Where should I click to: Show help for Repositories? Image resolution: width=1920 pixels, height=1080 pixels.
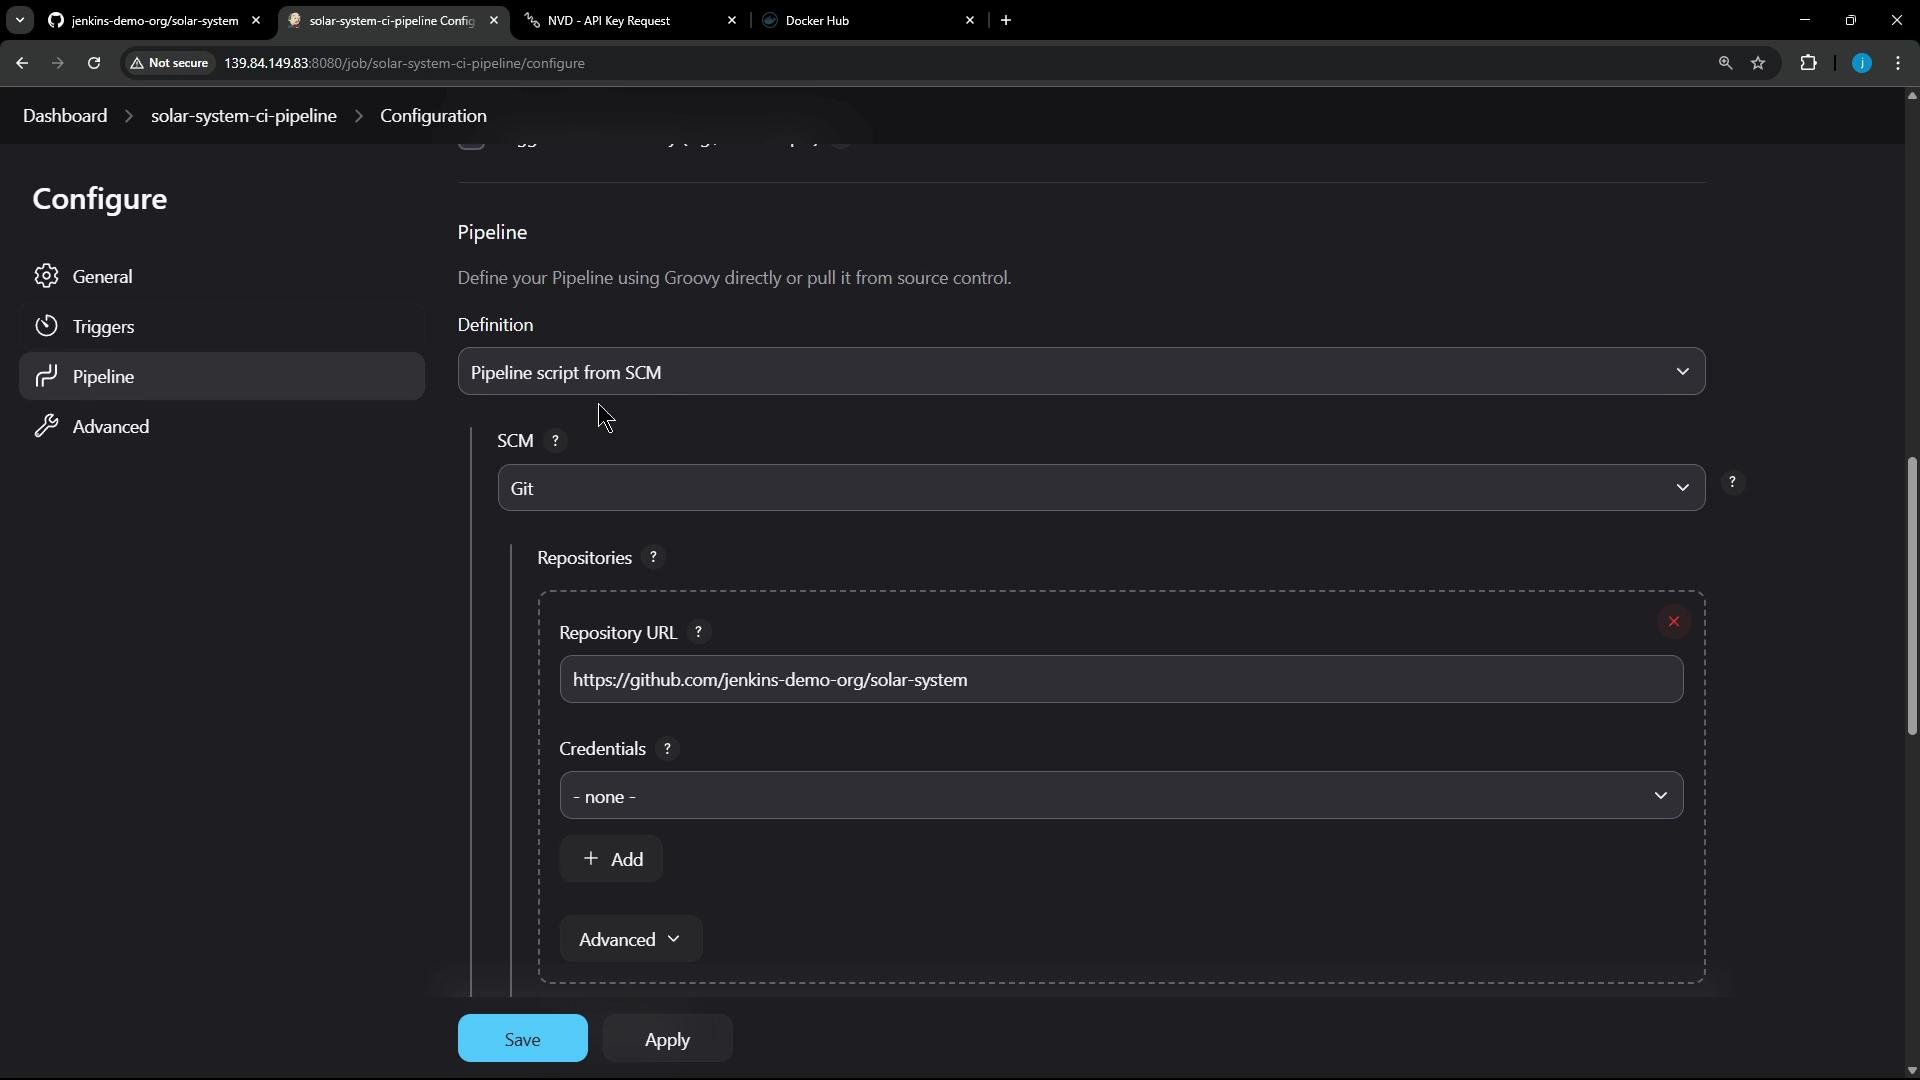(653, 558)
